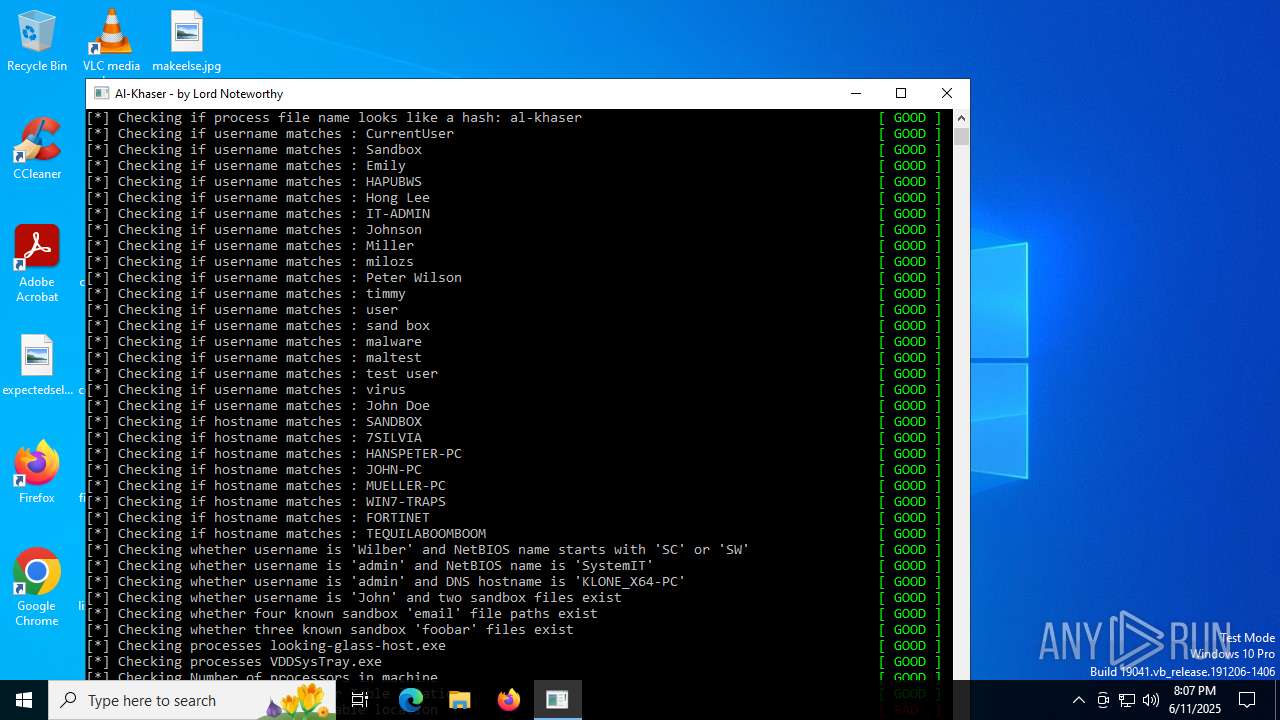Image resolution: width=1280 pixels, height=720 pixels.
Task: Click the line mentioning 'KLONE_X64-PC'
Action: (x=386, y=582)
